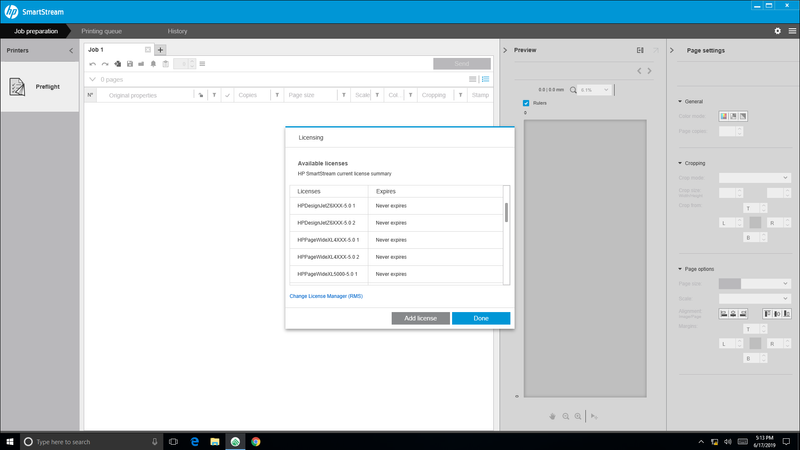
Task: Open the Scale dropdown in Page options
Action: click(x=755, y=298)
